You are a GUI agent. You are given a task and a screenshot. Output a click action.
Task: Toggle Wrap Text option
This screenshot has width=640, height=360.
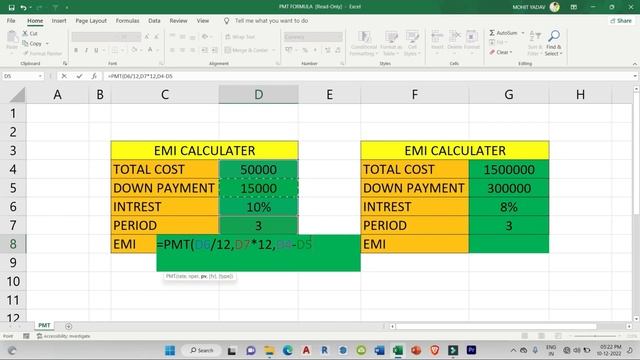point(240,37)
